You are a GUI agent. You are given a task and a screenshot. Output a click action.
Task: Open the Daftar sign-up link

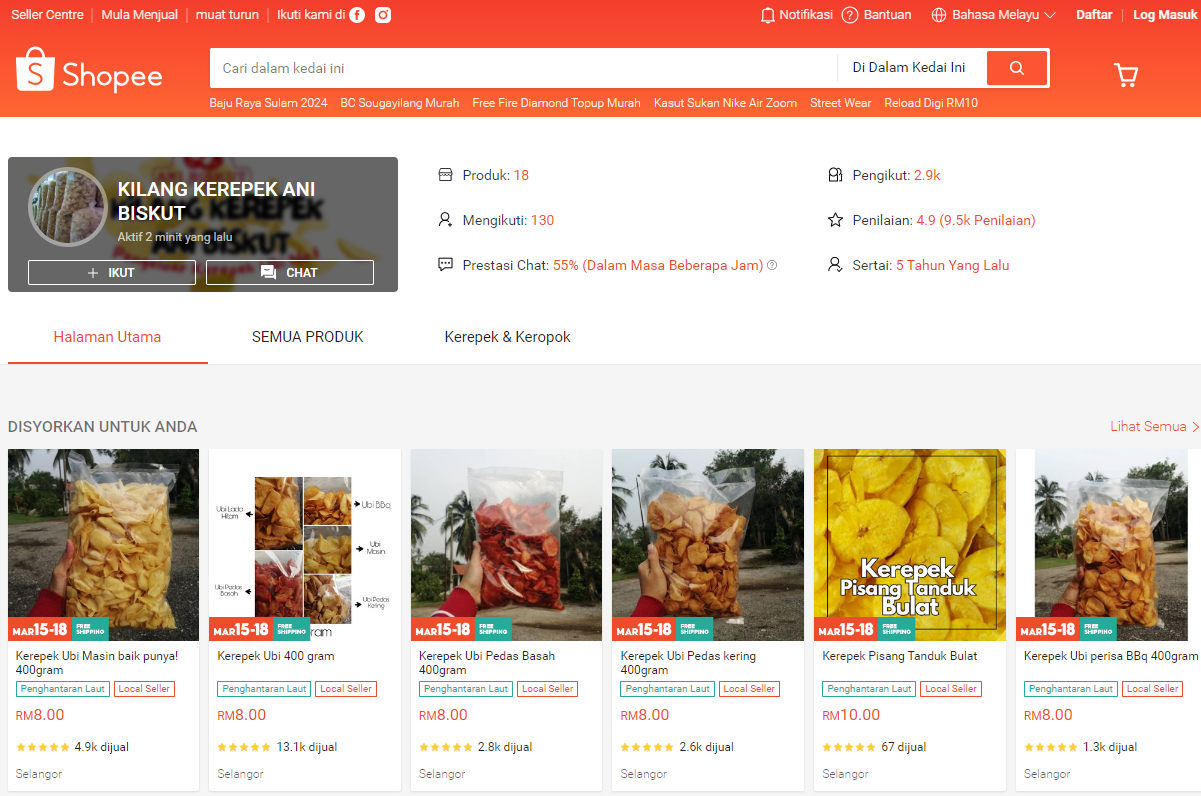(x=1094, y=15)
